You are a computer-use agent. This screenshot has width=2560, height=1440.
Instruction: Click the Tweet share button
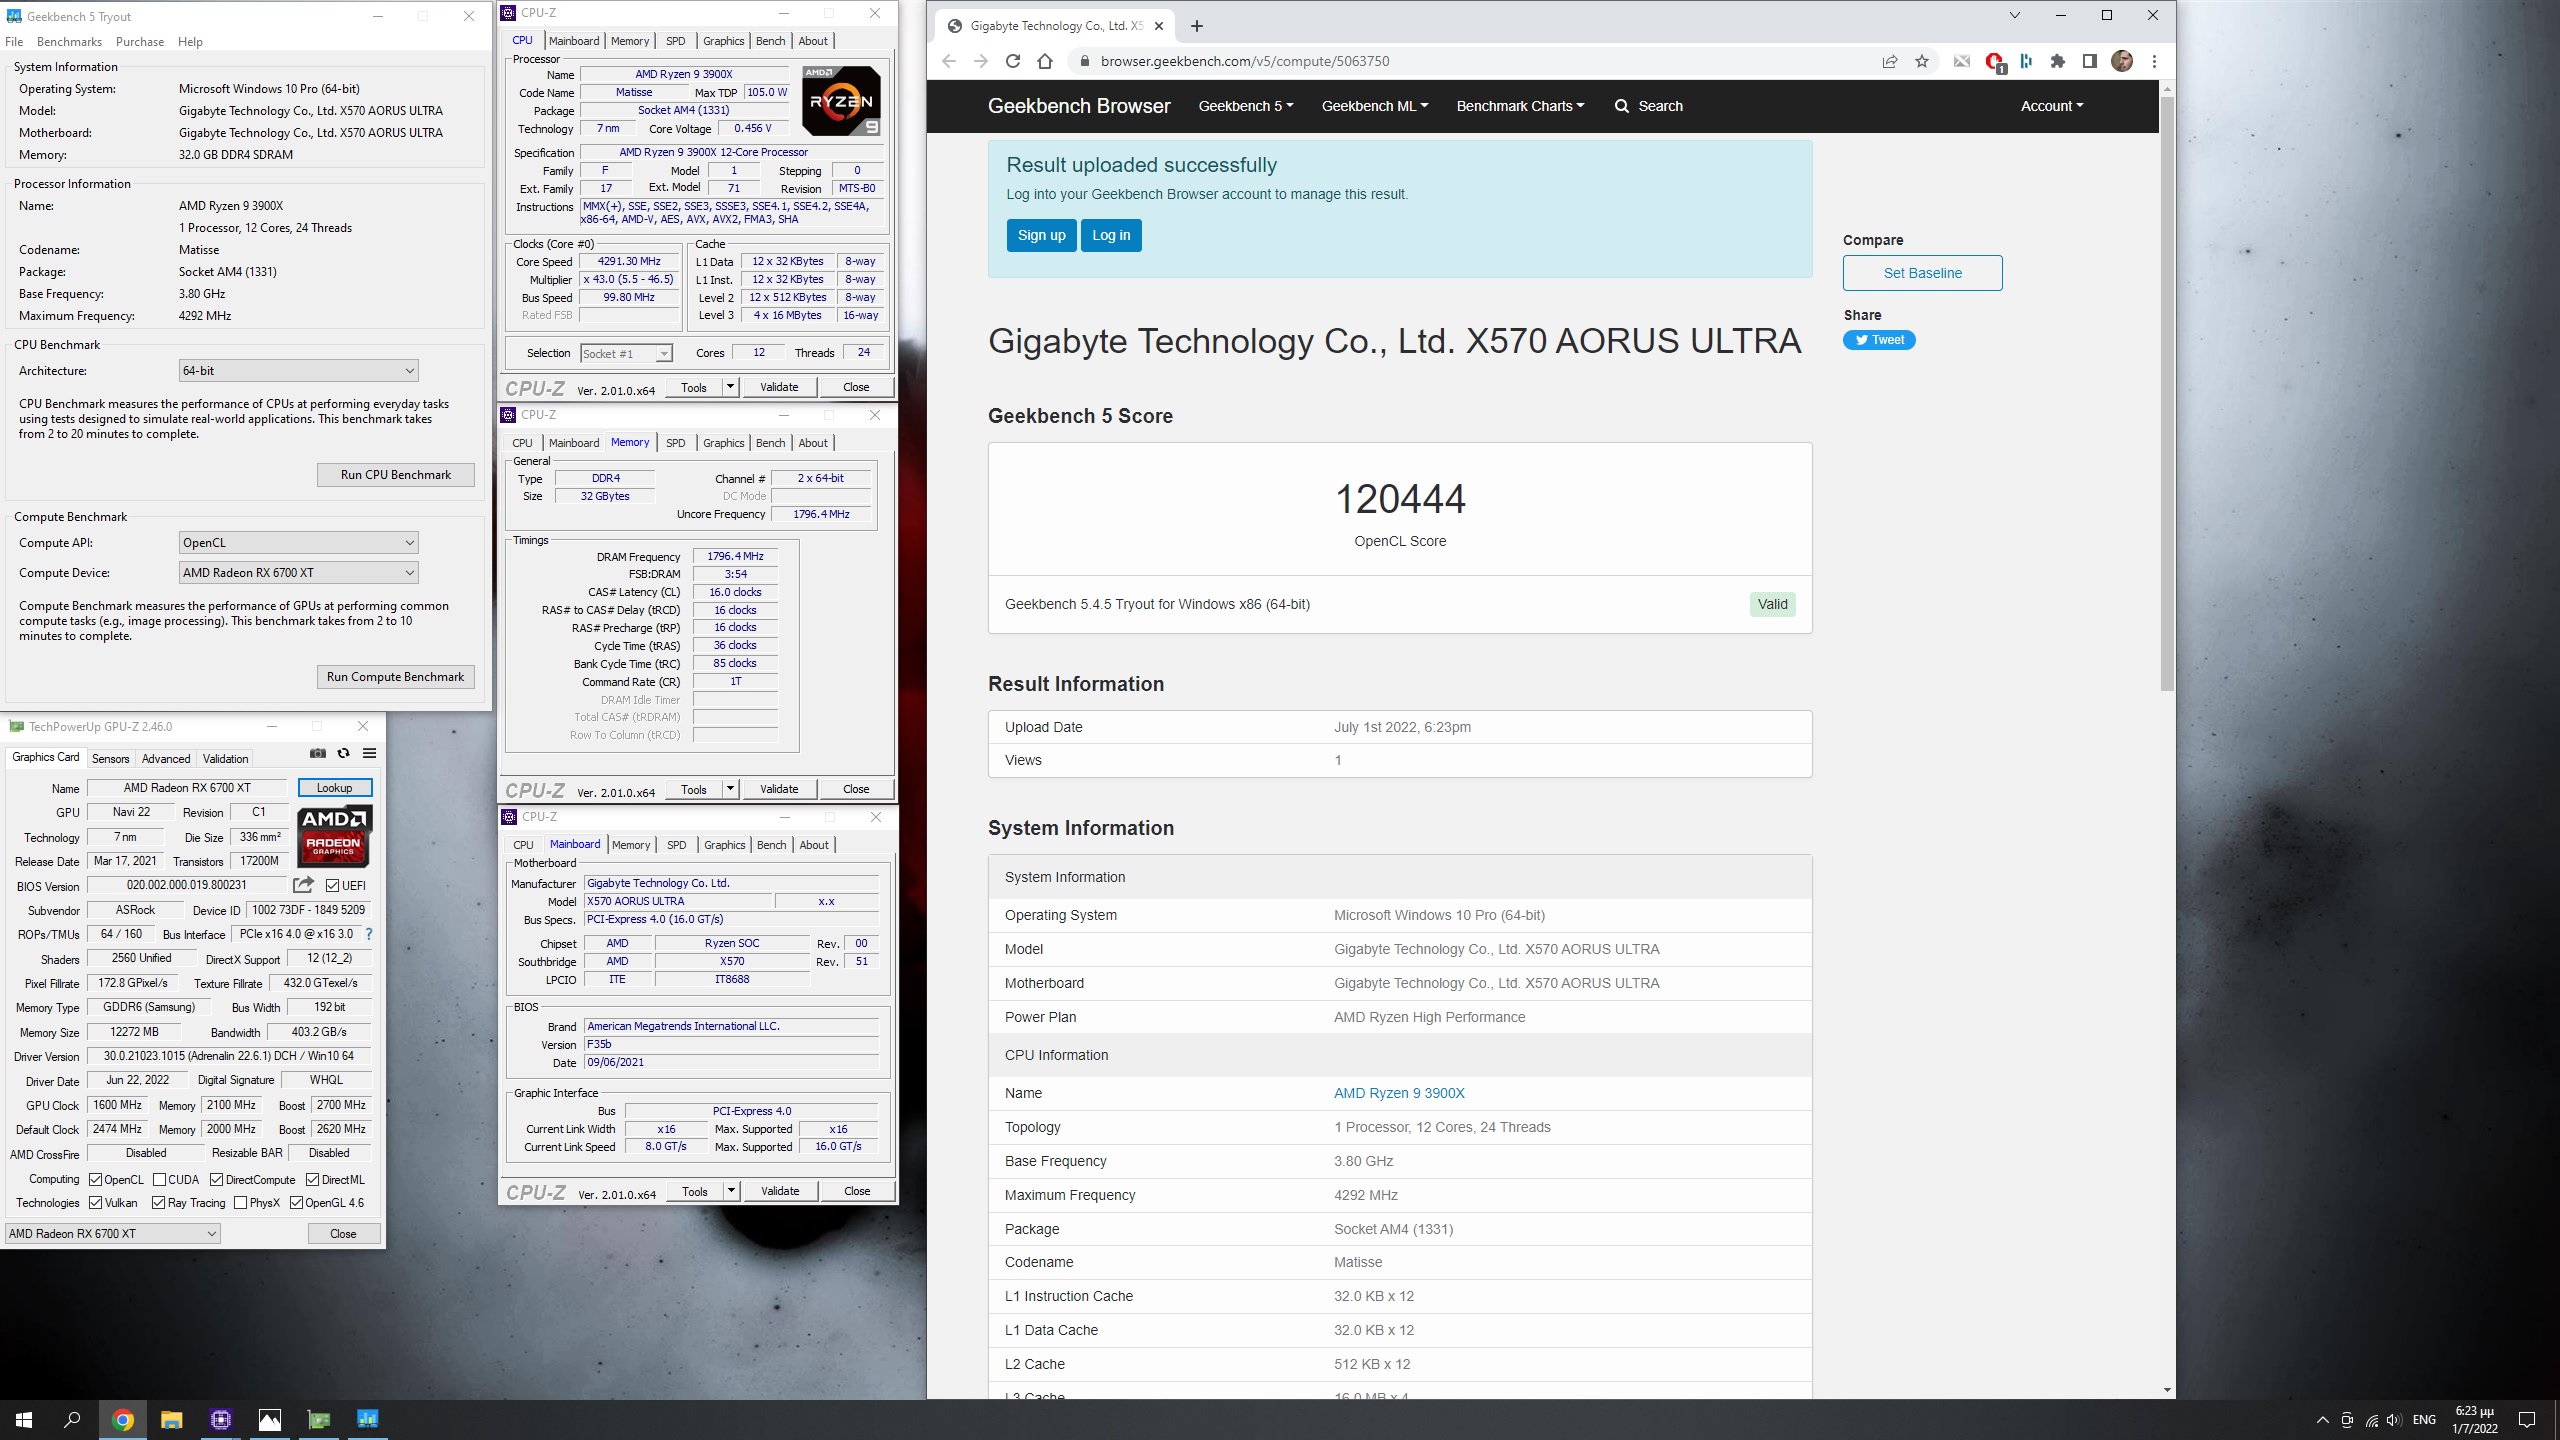(x=1879, y=340)
